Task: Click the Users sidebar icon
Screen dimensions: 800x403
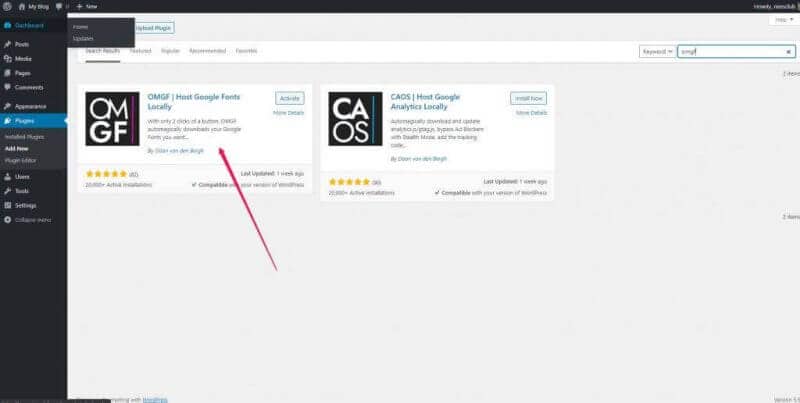Action: click(7, 177)
